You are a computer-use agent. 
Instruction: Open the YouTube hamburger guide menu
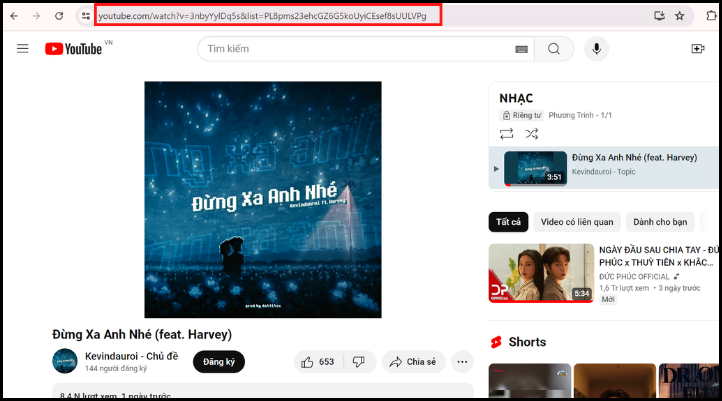click(x=23, y=48)
